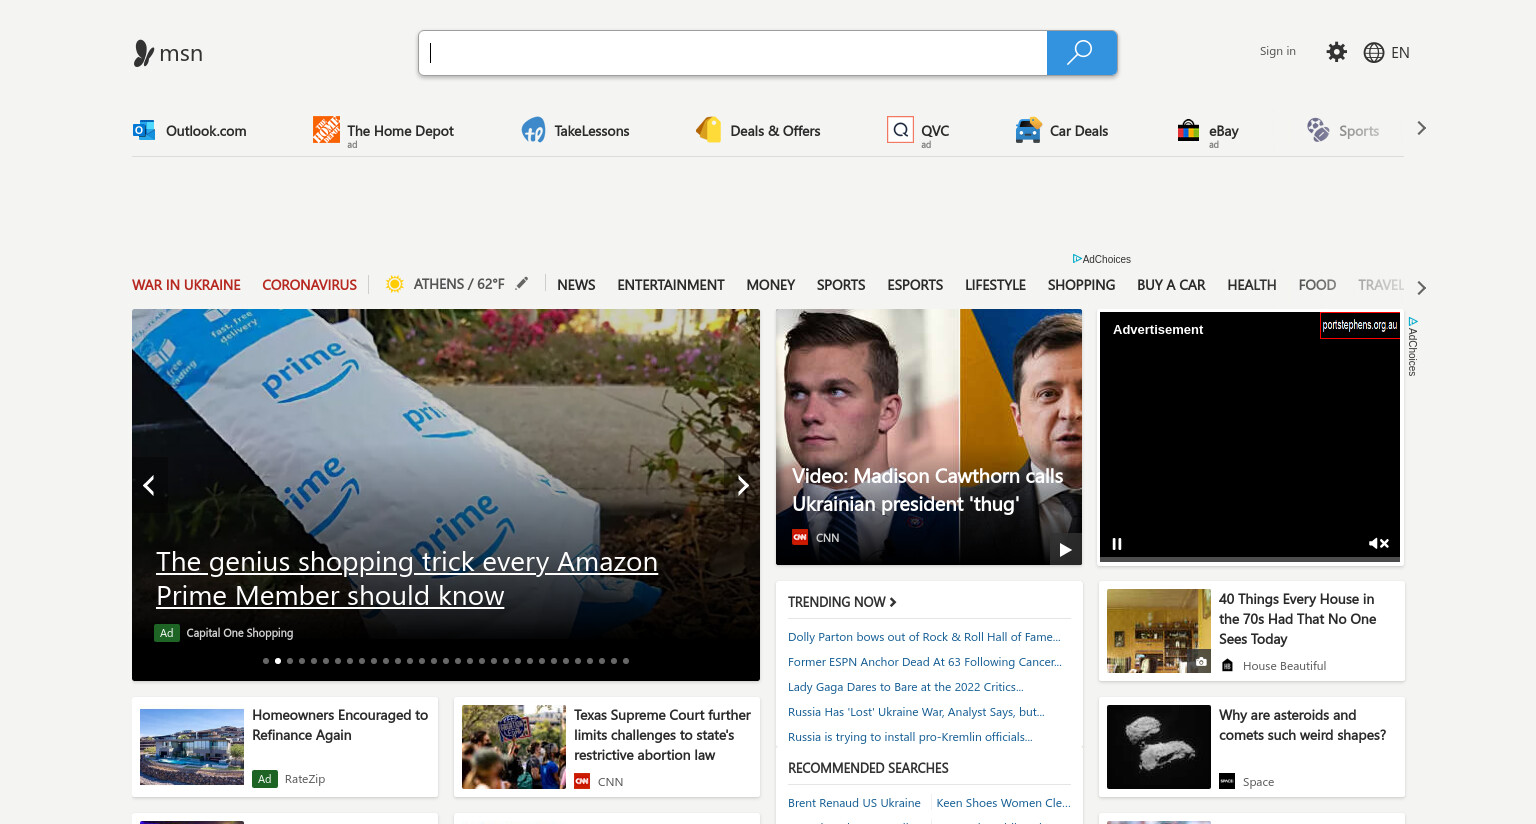Open the WAR IN UKRAINE tab

[186, 285]
